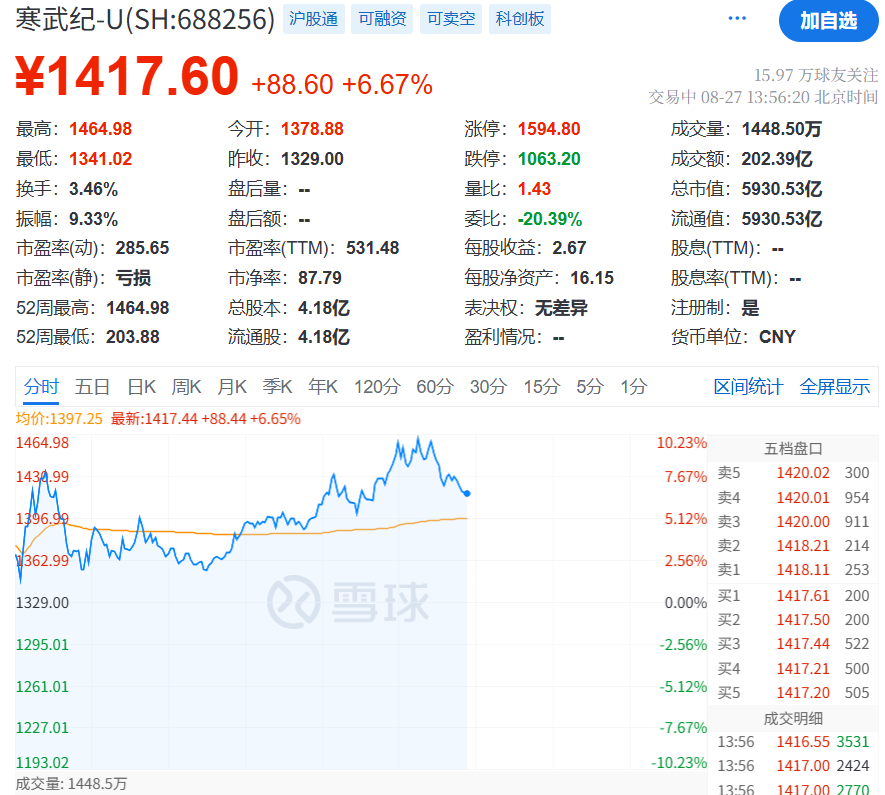
Task: Click the 可融资 tag
Action: pos(382,19)
